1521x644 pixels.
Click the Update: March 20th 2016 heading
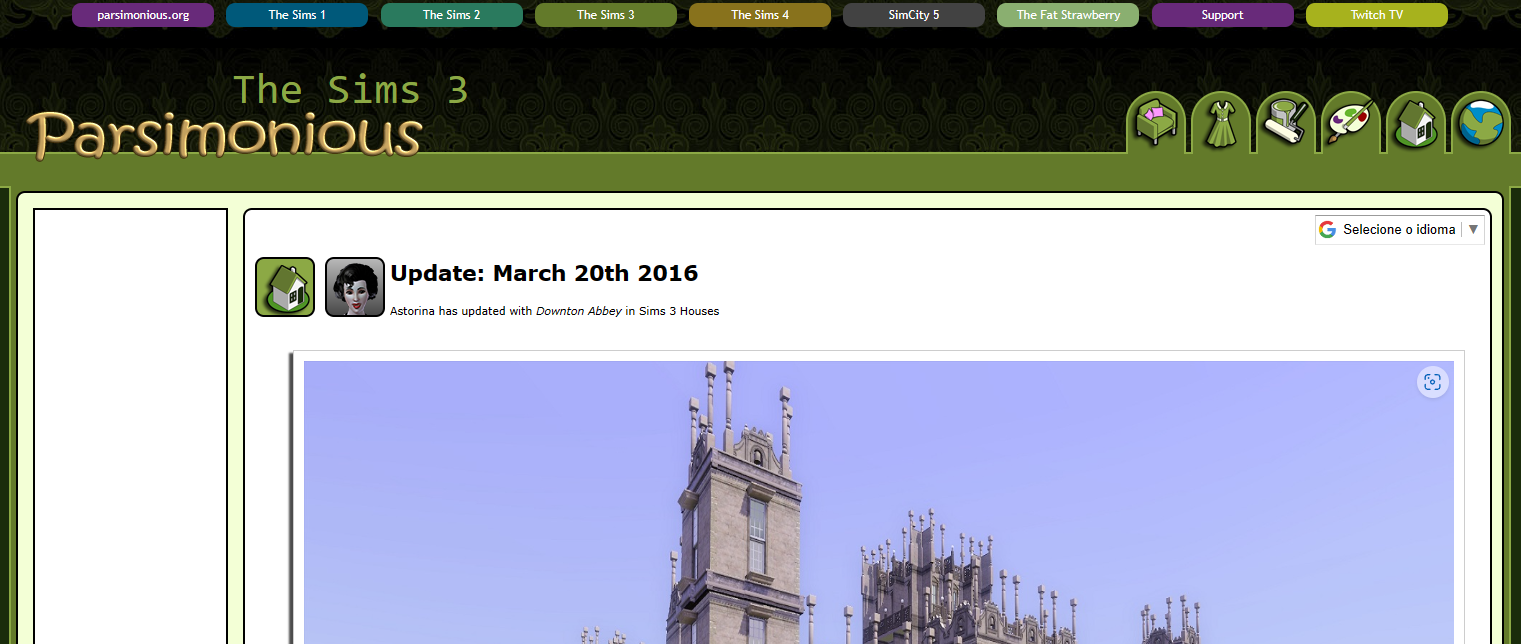pyautogui.click(x=544, y=273)
